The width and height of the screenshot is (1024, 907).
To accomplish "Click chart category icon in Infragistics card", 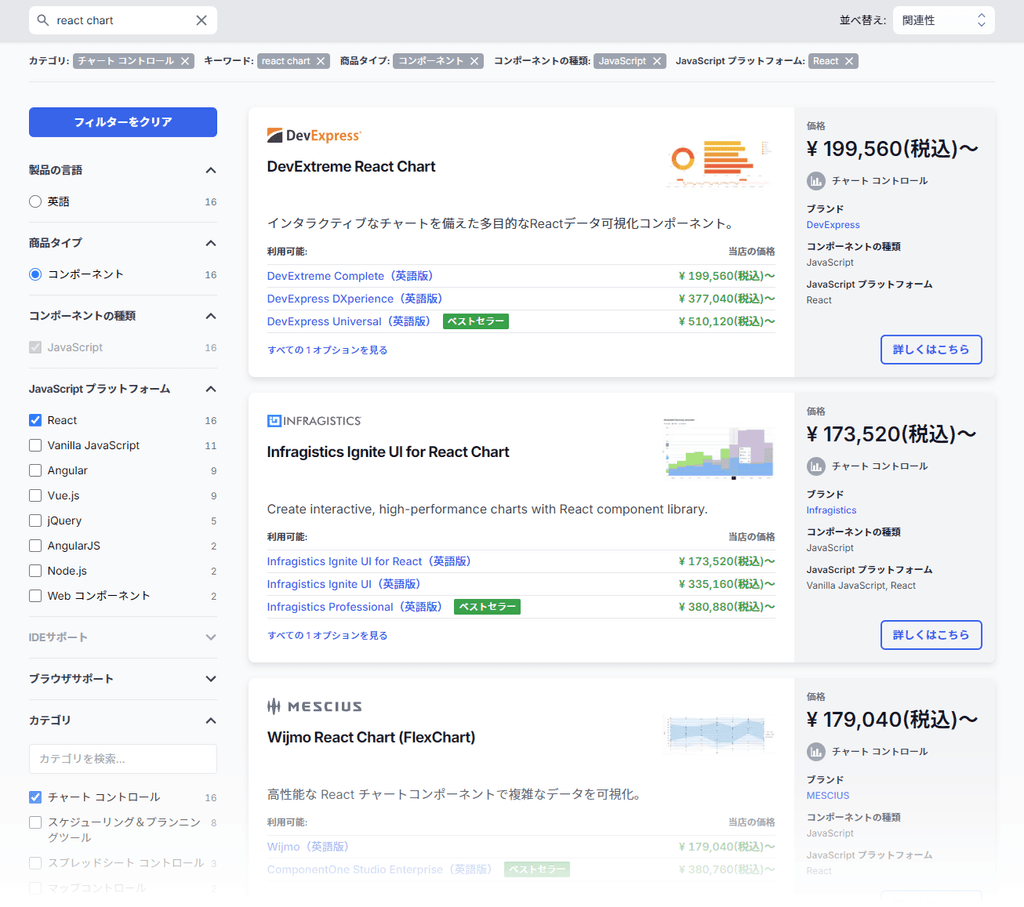I will pyautogui.click(x=816, y=466).
